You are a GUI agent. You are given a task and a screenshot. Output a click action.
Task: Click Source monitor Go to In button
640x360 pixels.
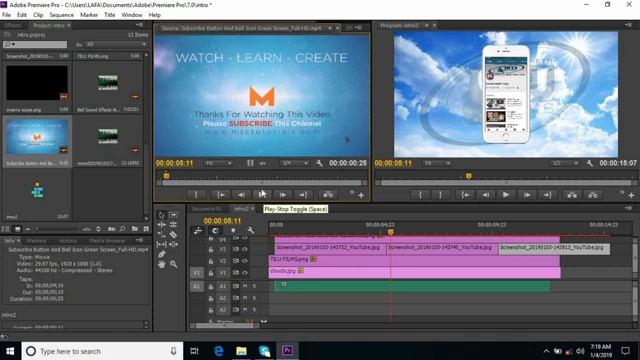click(221, 195)
